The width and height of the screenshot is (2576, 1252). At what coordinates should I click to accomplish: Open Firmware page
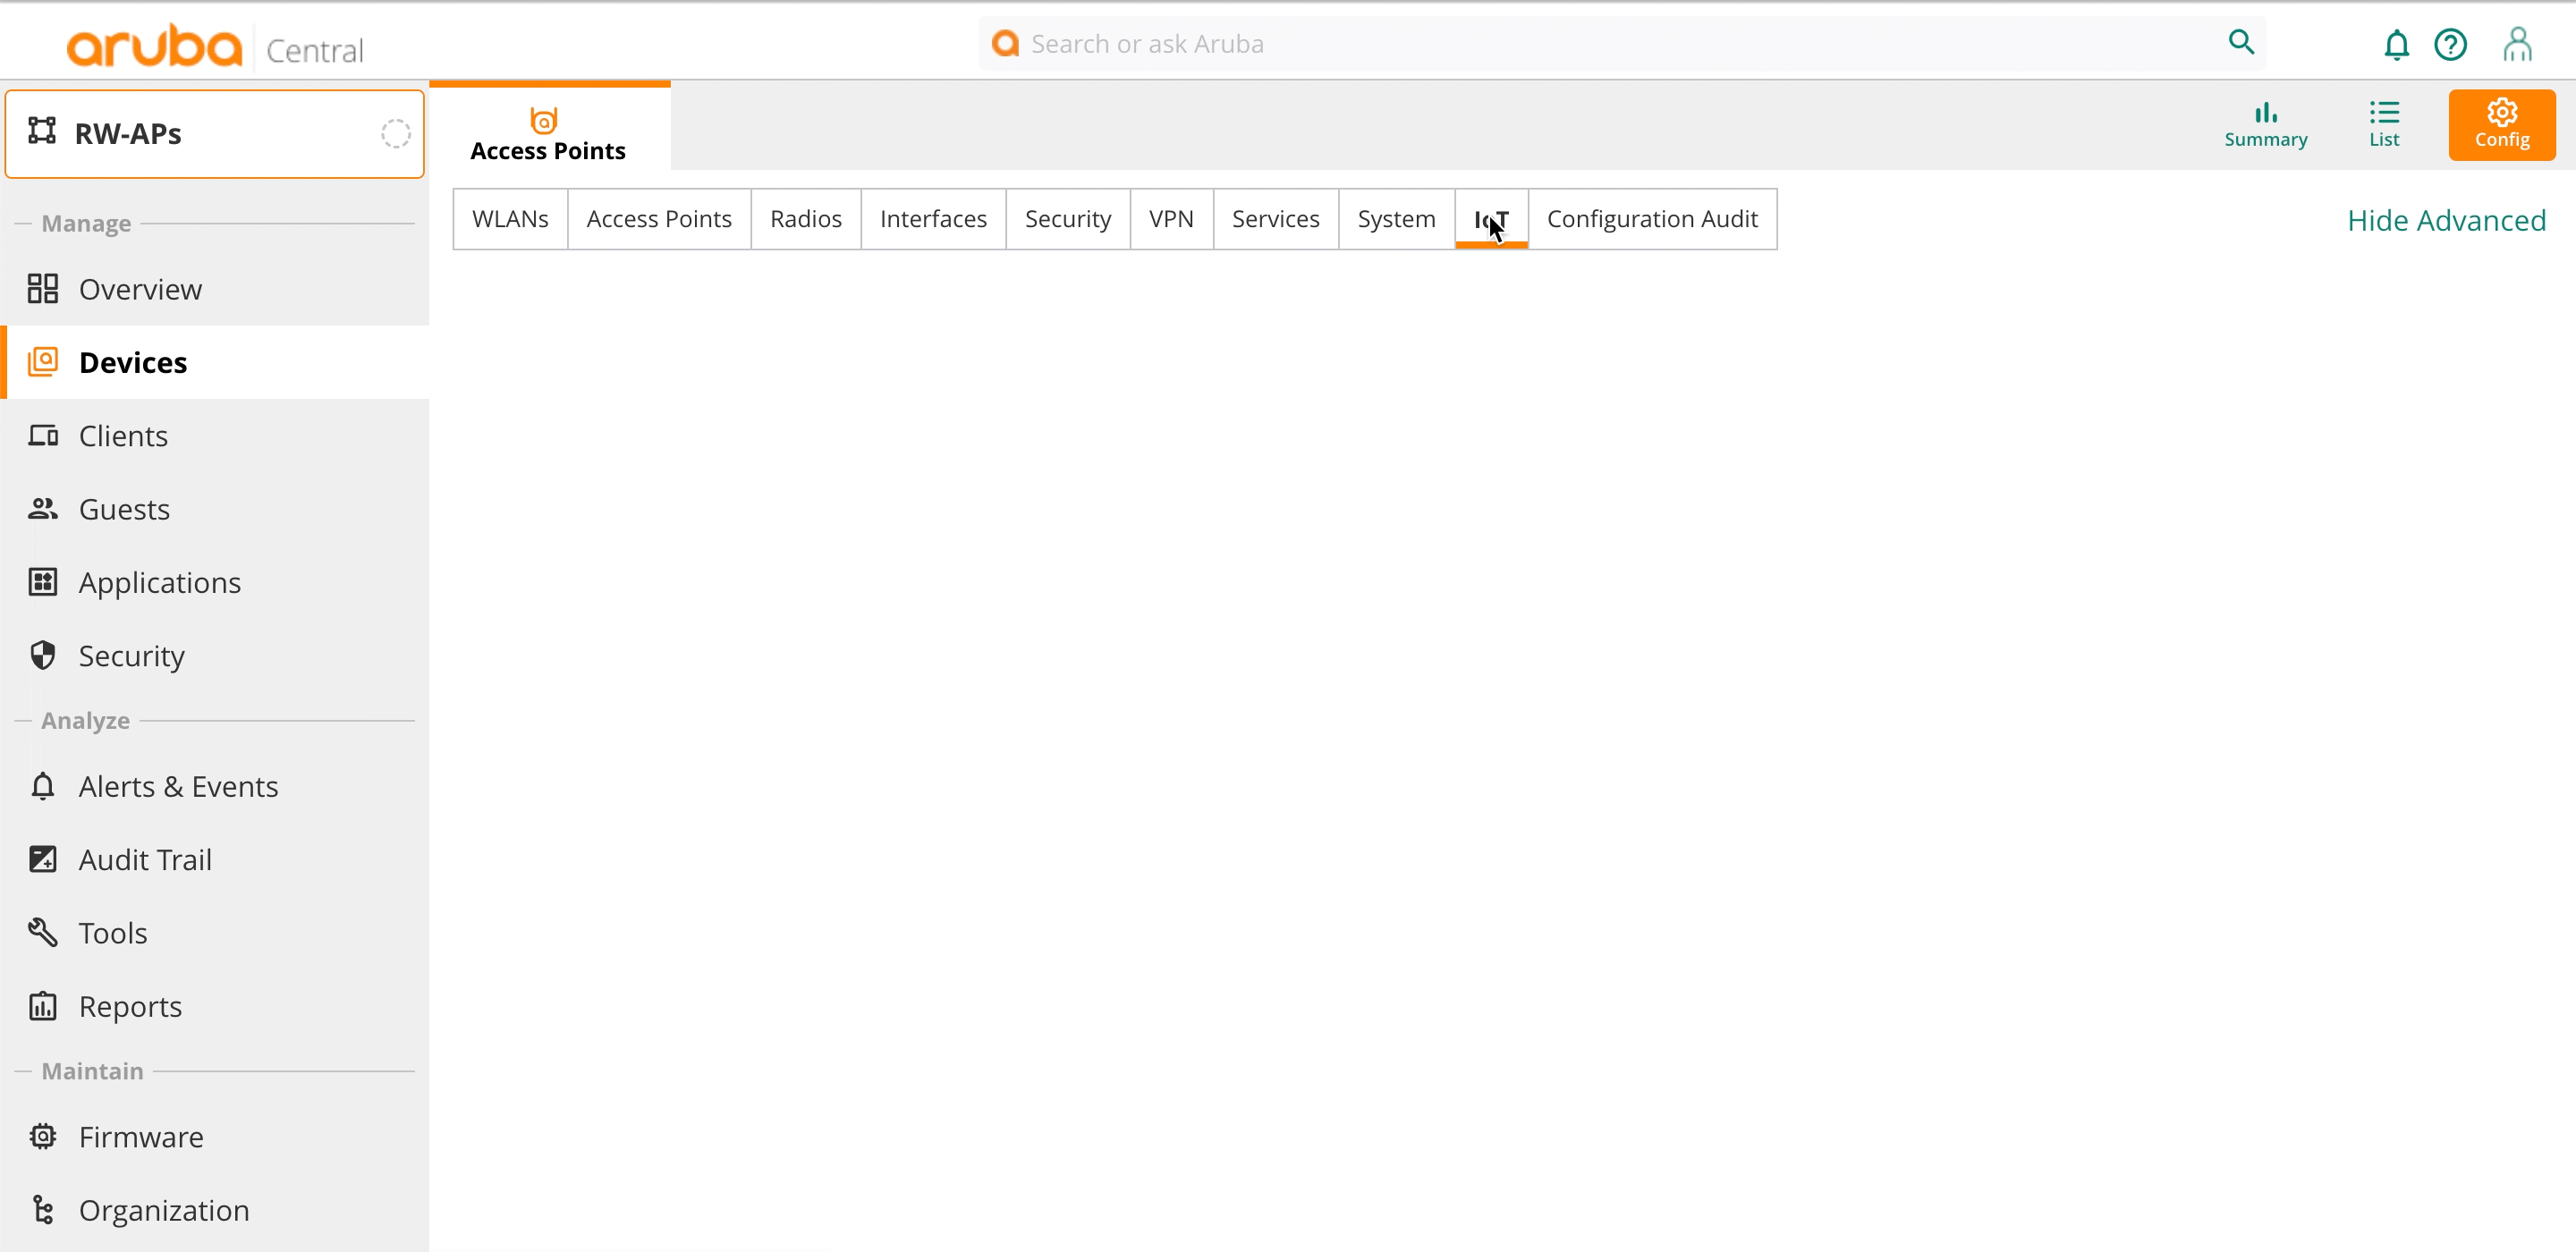(215, 1136)
